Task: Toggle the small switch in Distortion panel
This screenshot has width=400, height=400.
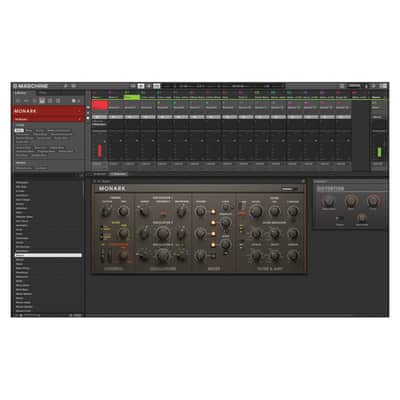Action: tap(339, 219)
